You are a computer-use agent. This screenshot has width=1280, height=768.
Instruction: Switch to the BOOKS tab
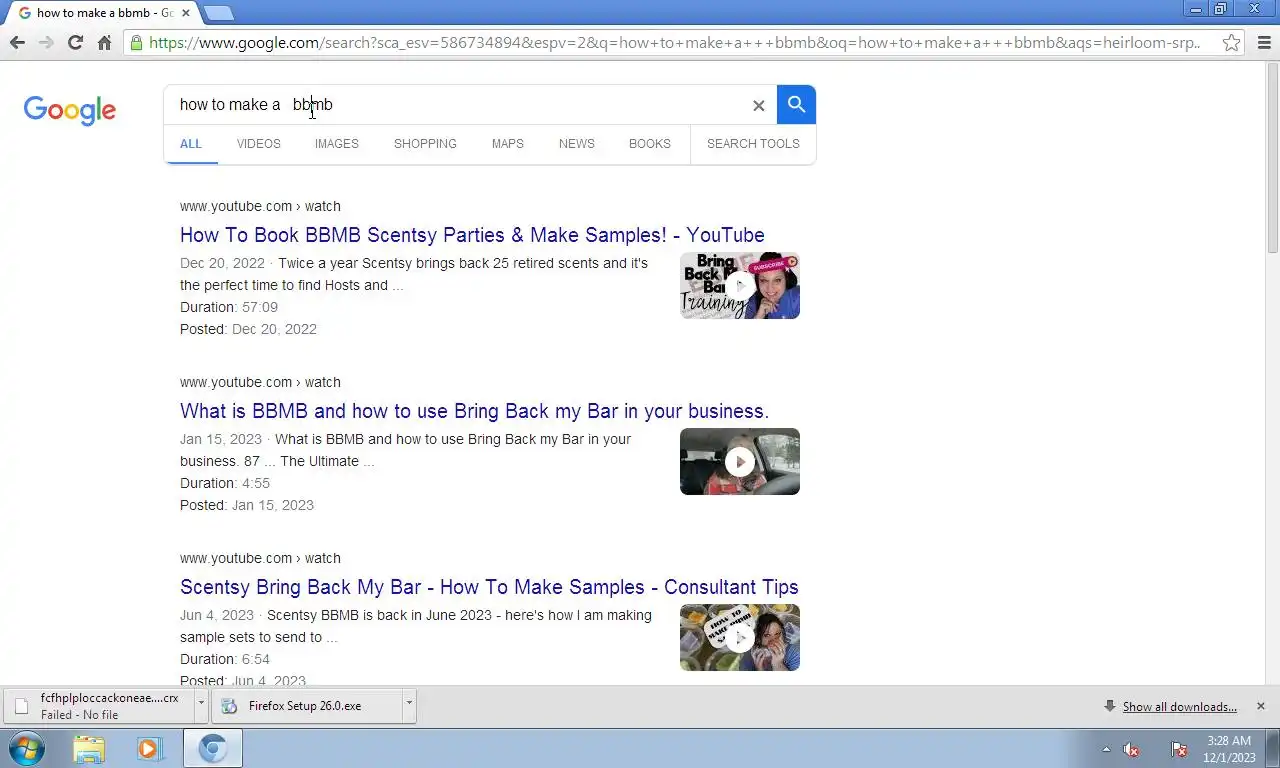[650, 144]
